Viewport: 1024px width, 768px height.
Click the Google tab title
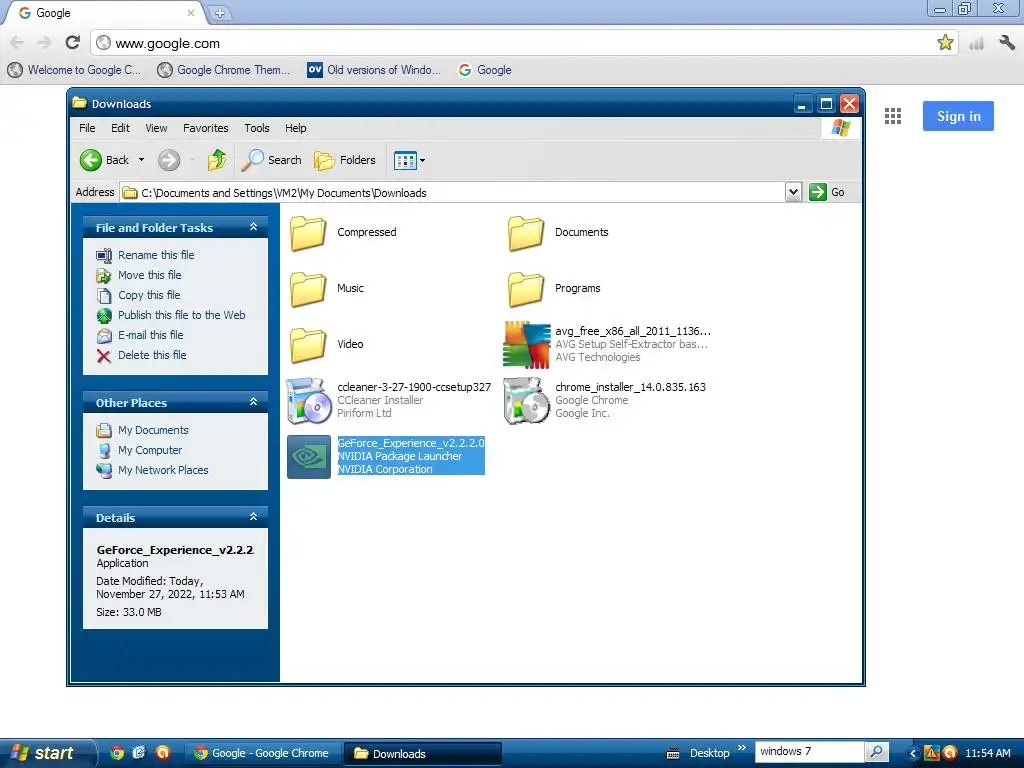pos(54,13)
